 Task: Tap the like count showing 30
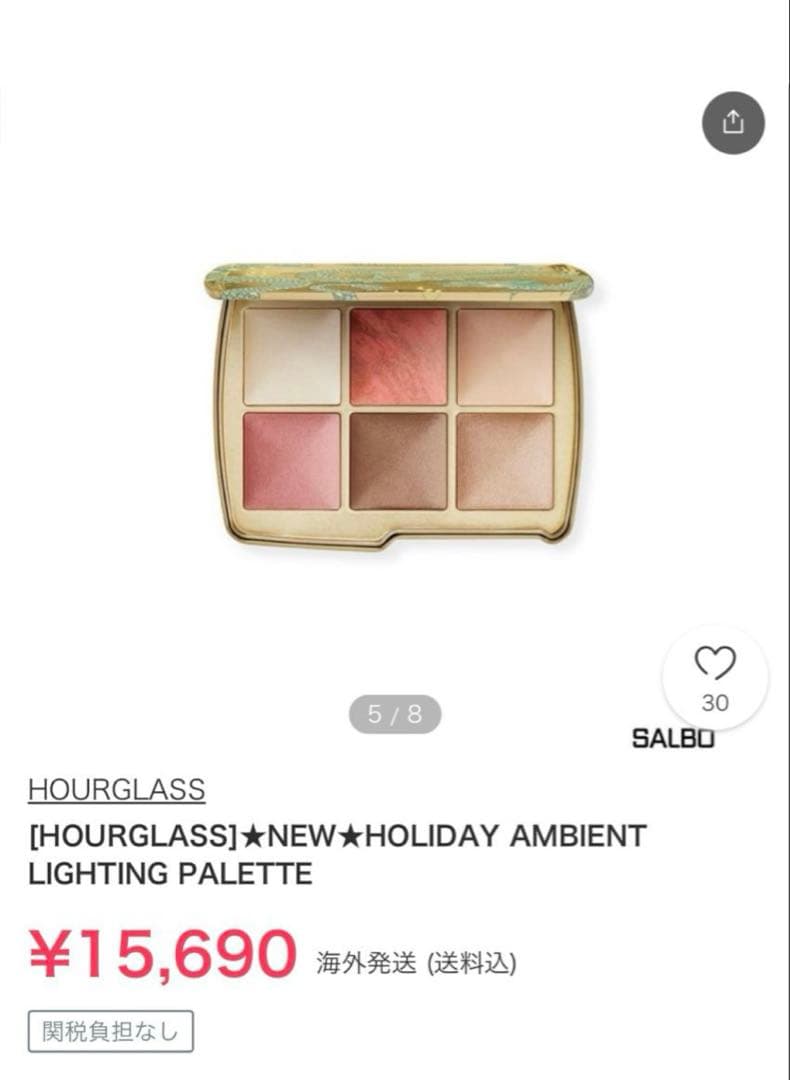coord(715,703)
